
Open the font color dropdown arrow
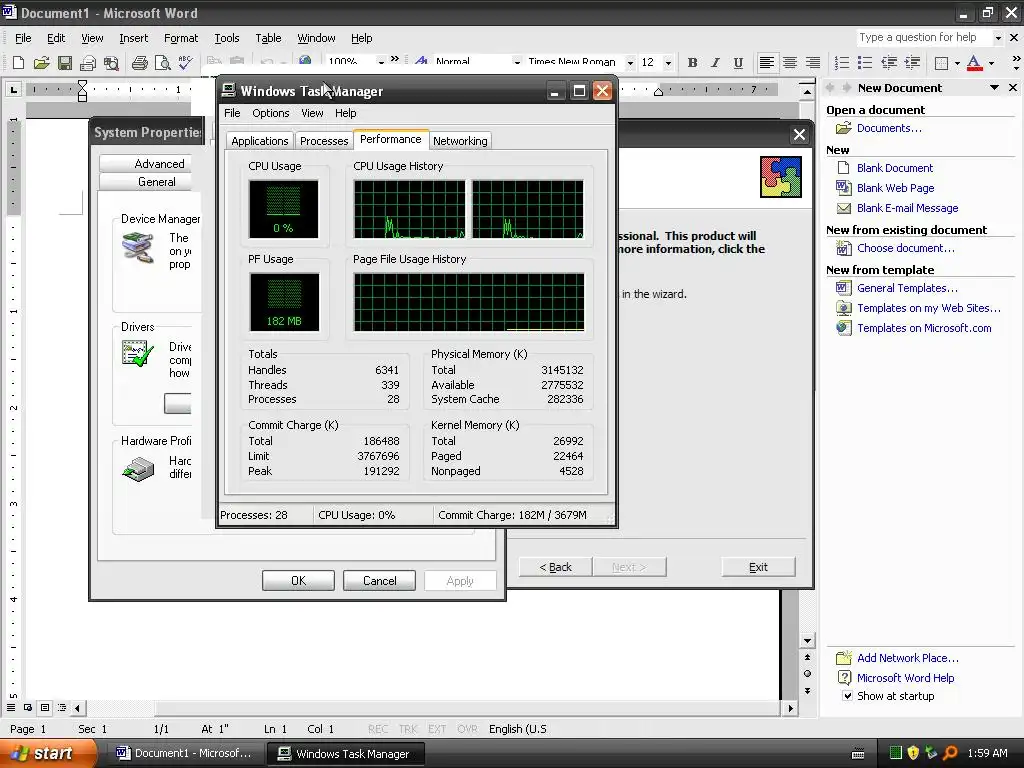991,63
